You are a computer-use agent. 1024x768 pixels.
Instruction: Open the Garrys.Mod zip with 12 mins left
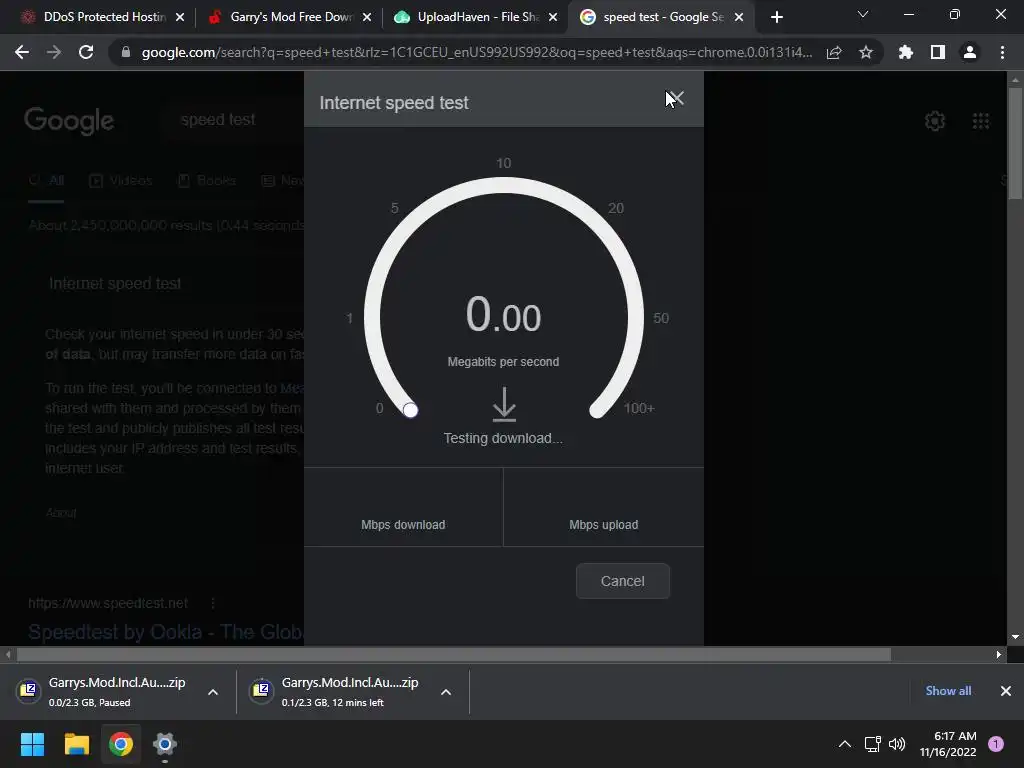pos(338,691)
